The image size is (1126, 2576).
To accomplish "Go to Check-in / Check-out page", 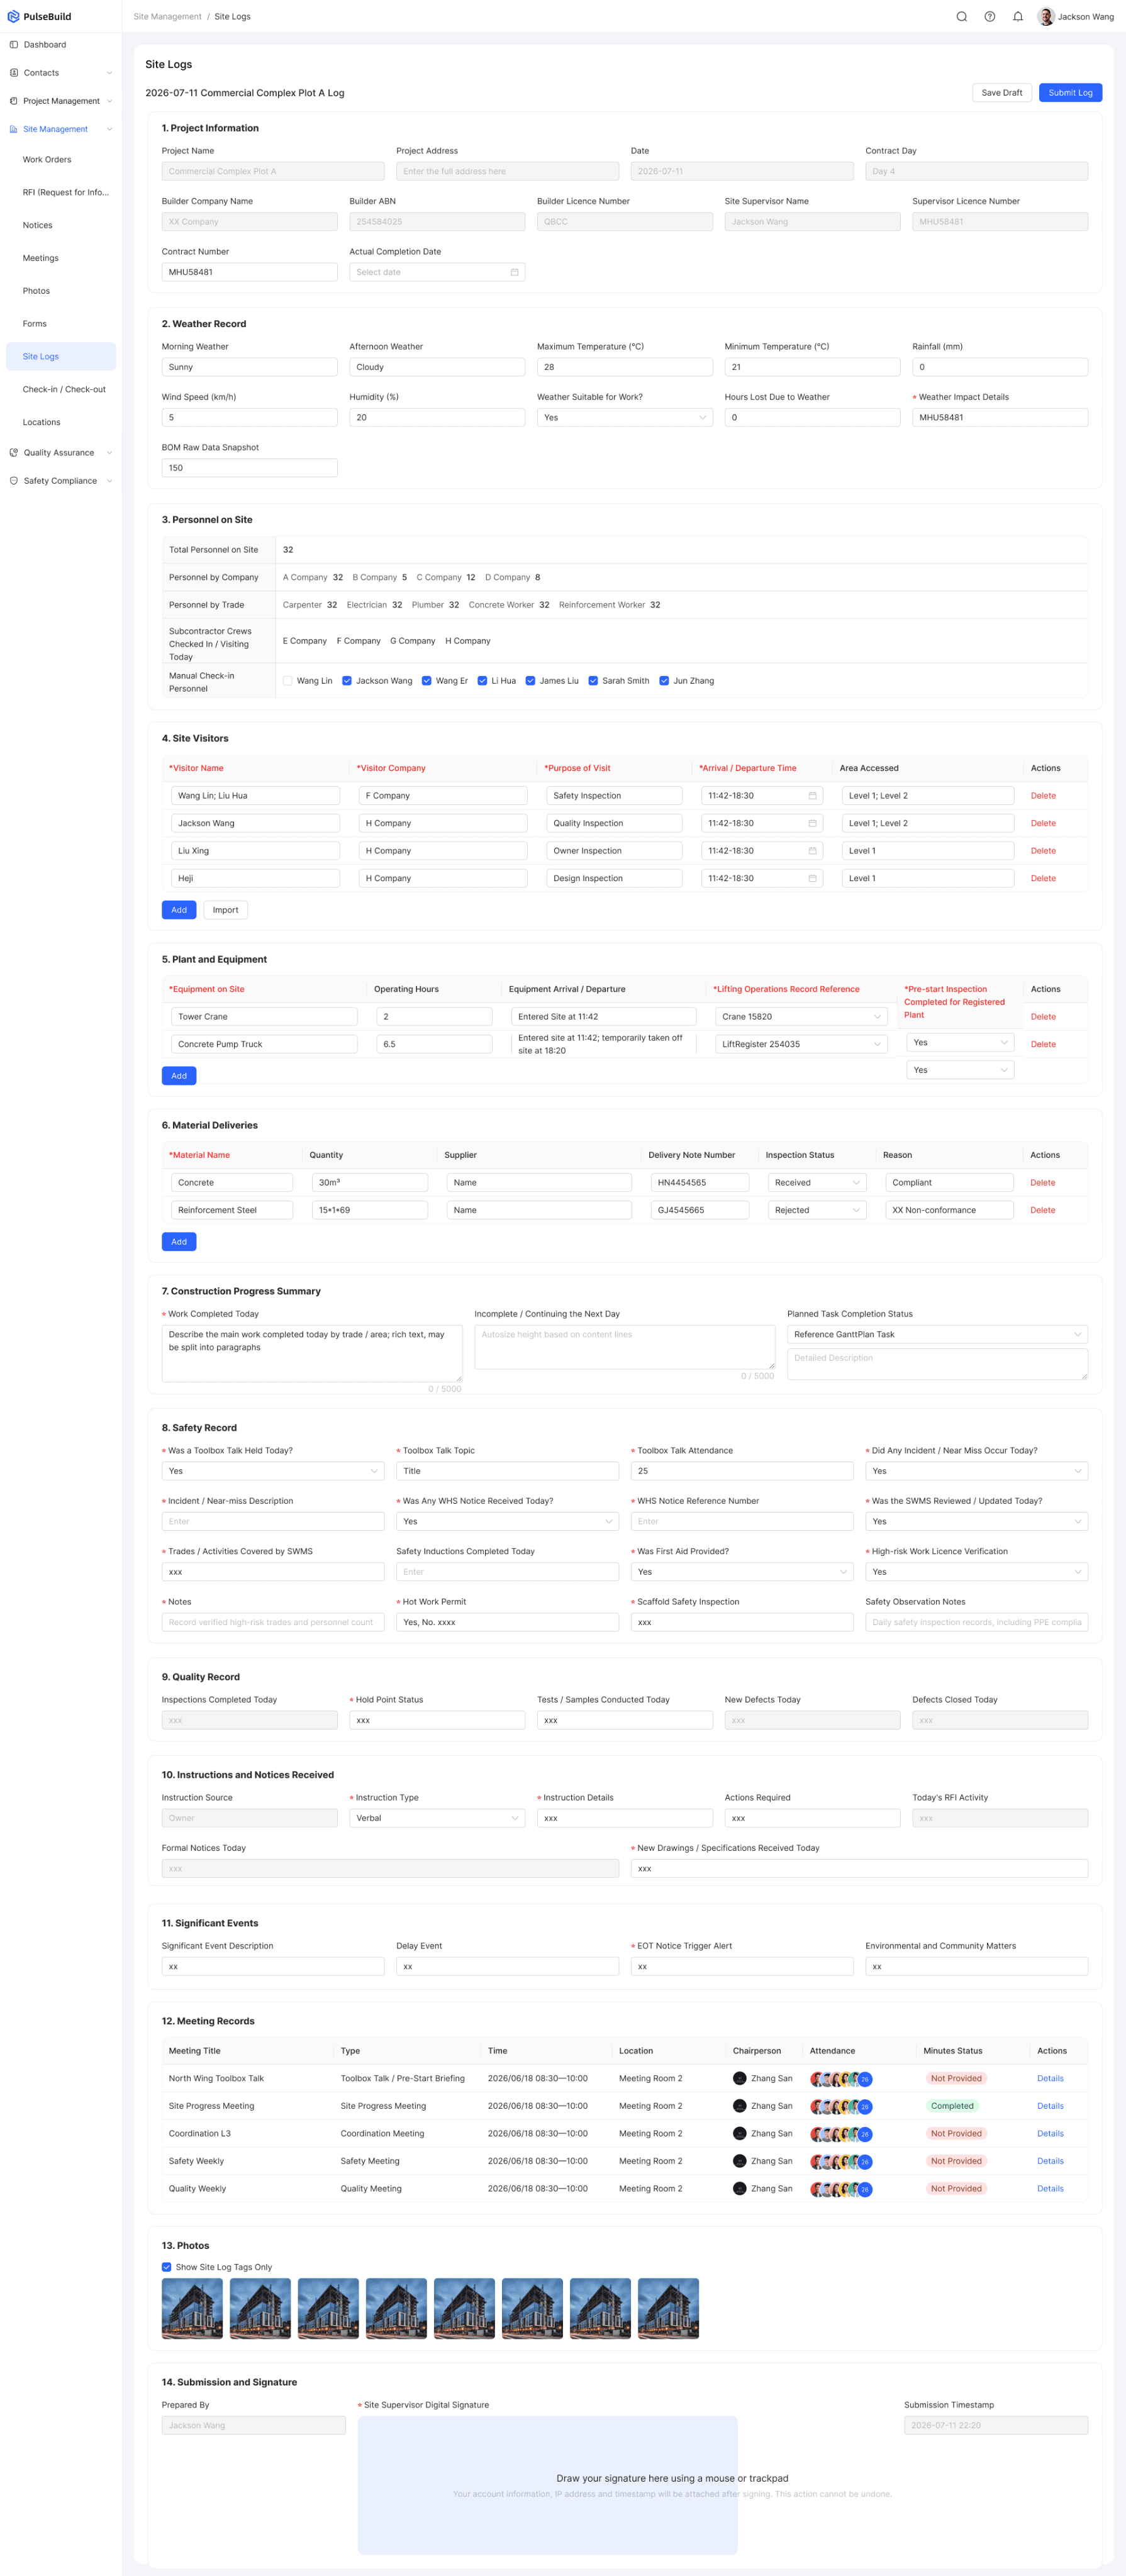I will click(64, 389).
